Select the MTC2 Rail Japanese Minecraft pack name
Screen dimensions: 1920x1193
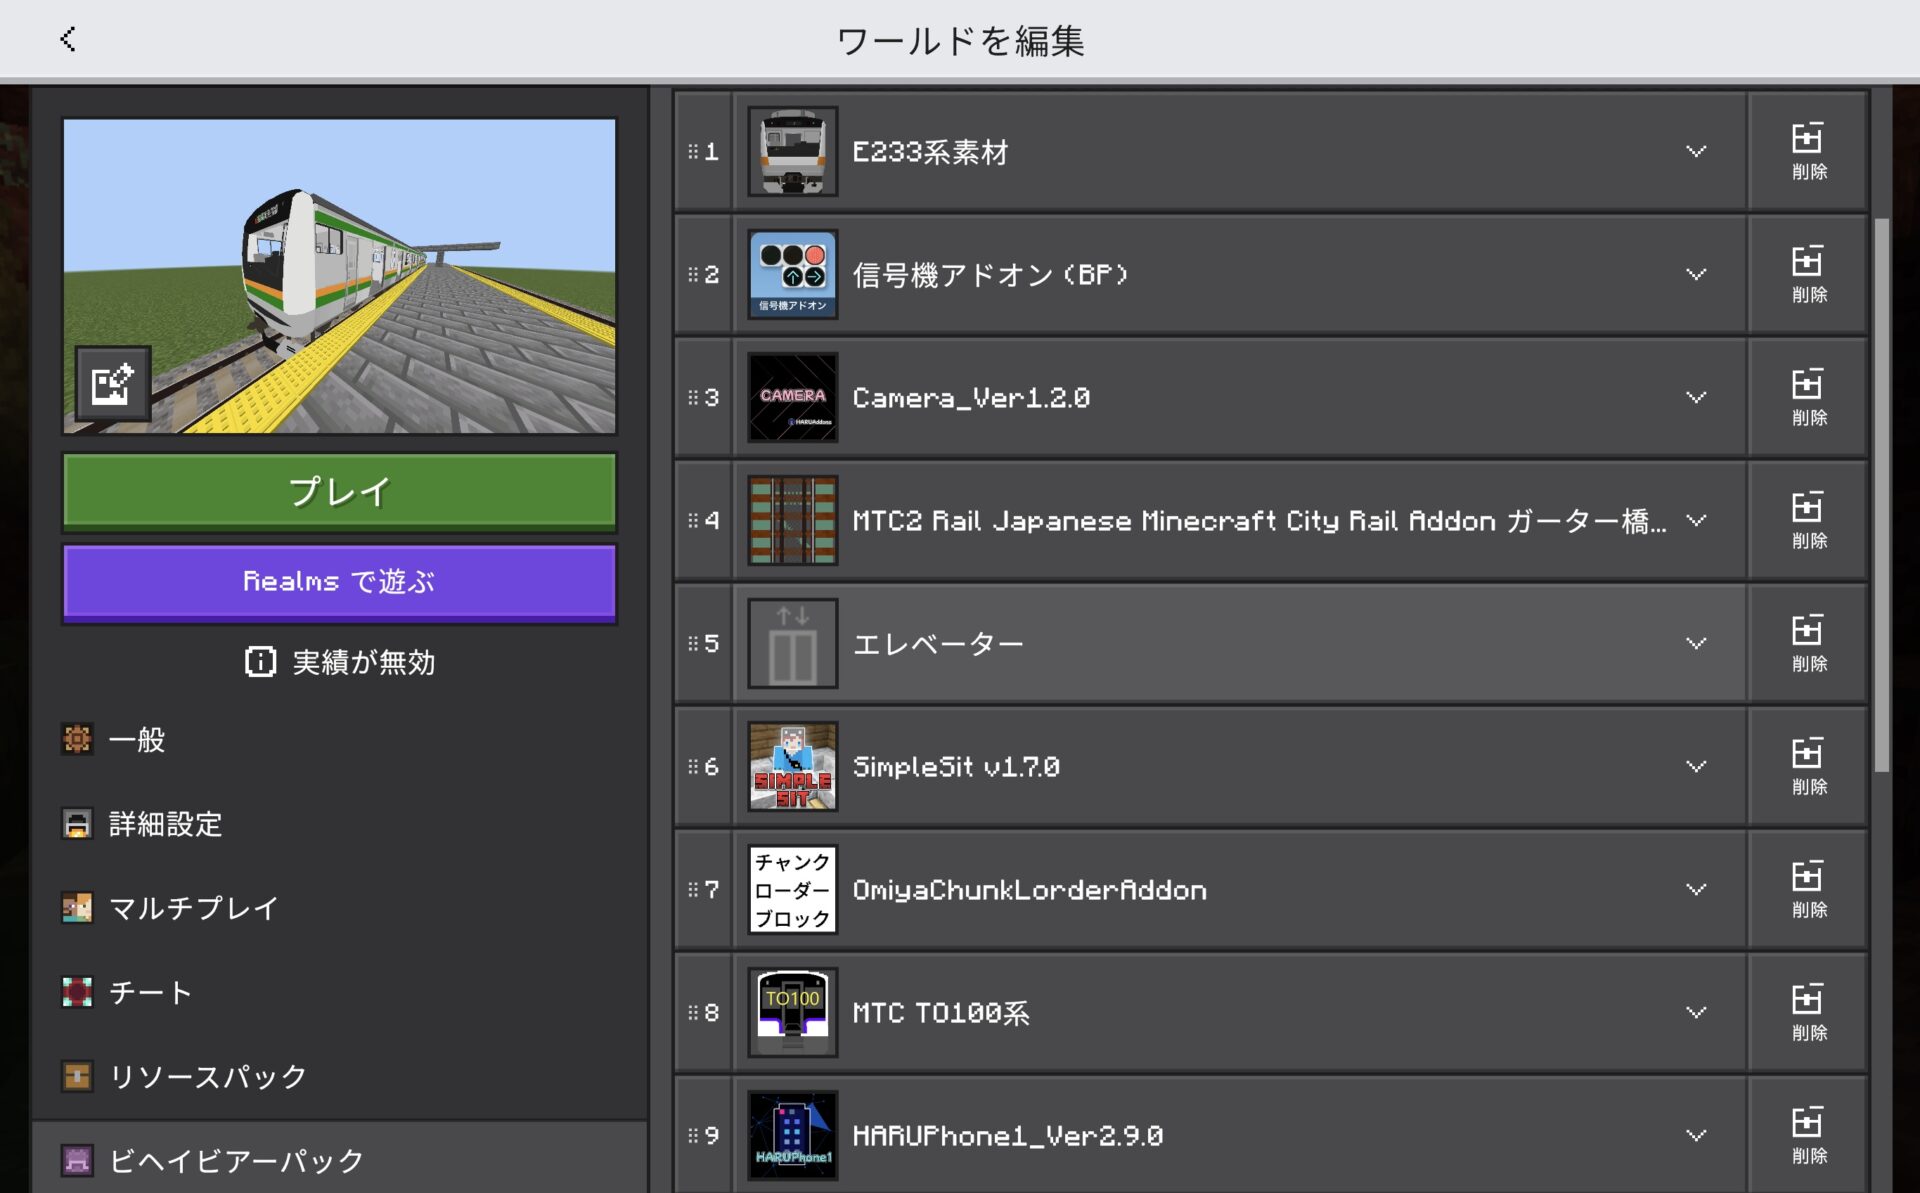(x=1260, y=521)
